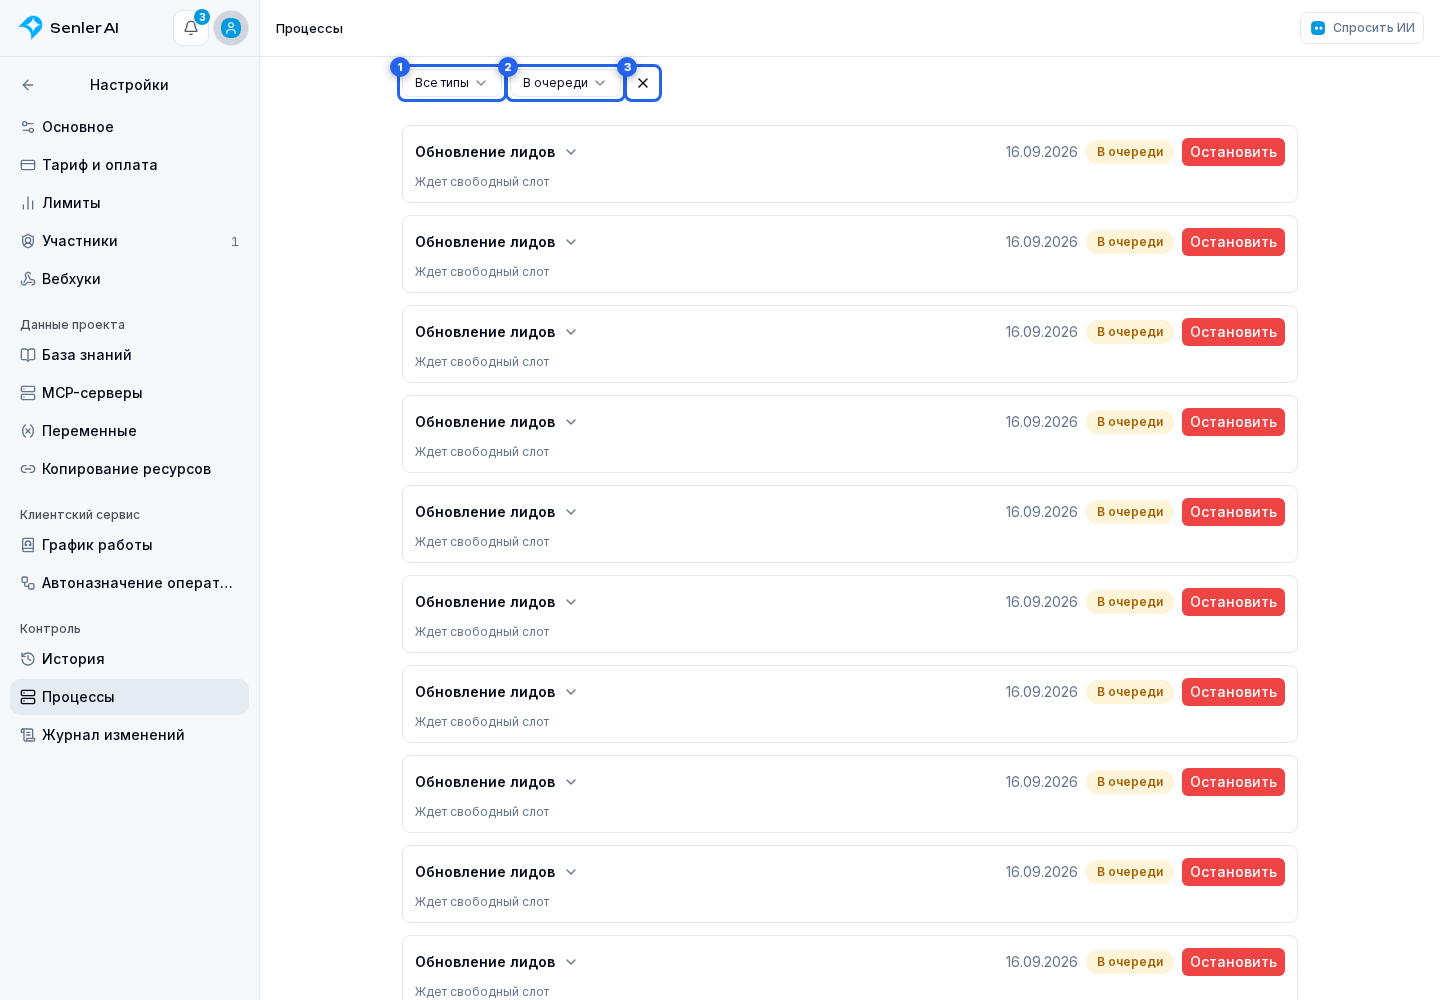The height and width of the screenshot is (1000, 1440).
Task: Open the notifications bell
Action: [191, 28]
